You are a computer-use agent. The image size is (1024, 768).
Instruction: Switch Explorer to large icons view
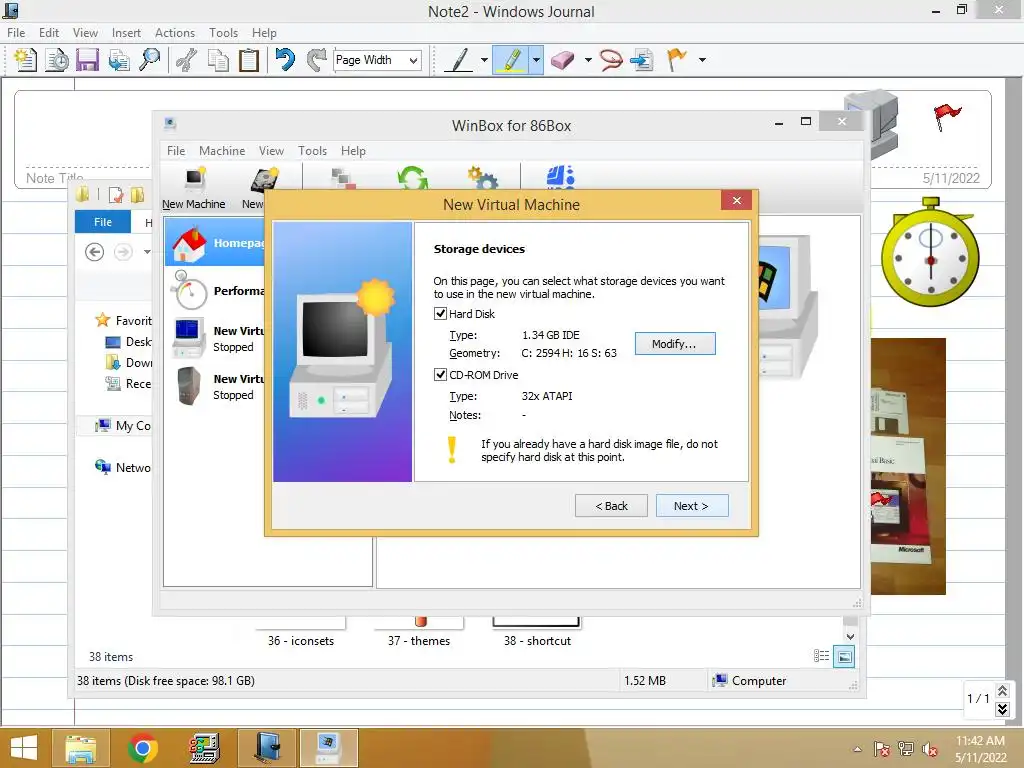(x=844, y=657)
